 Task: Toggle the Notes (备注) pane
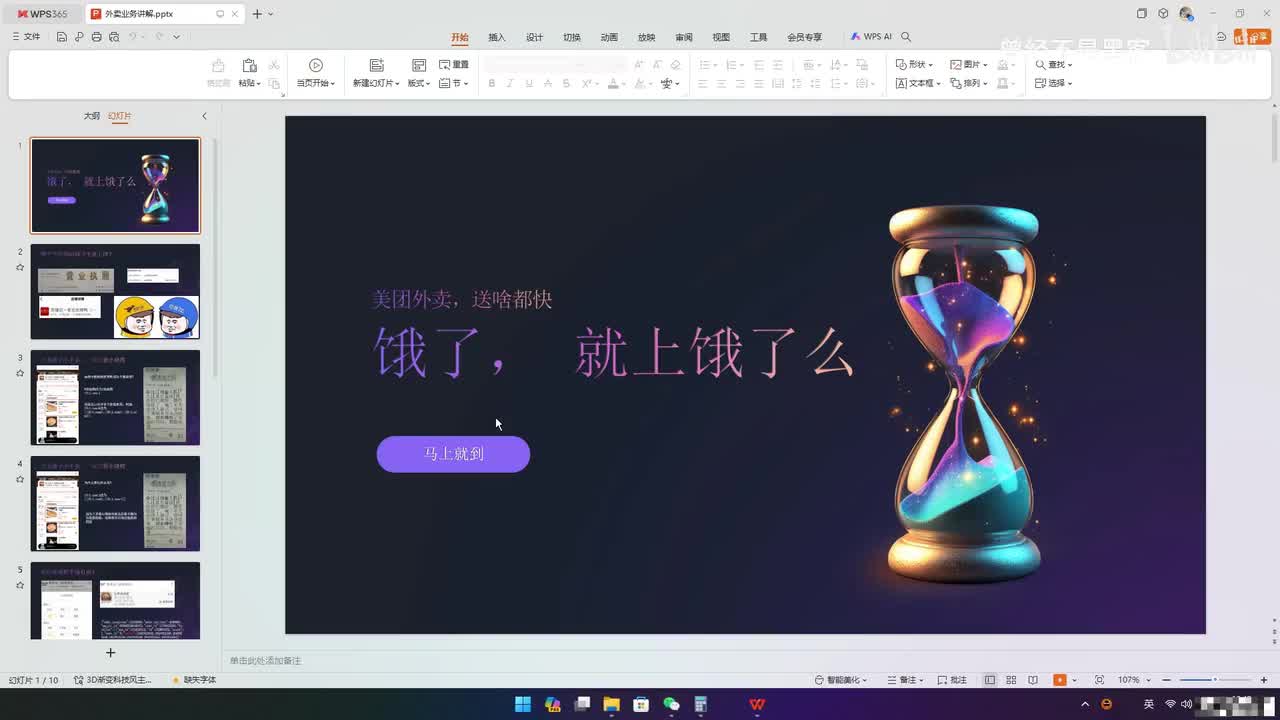coord(903,680)
